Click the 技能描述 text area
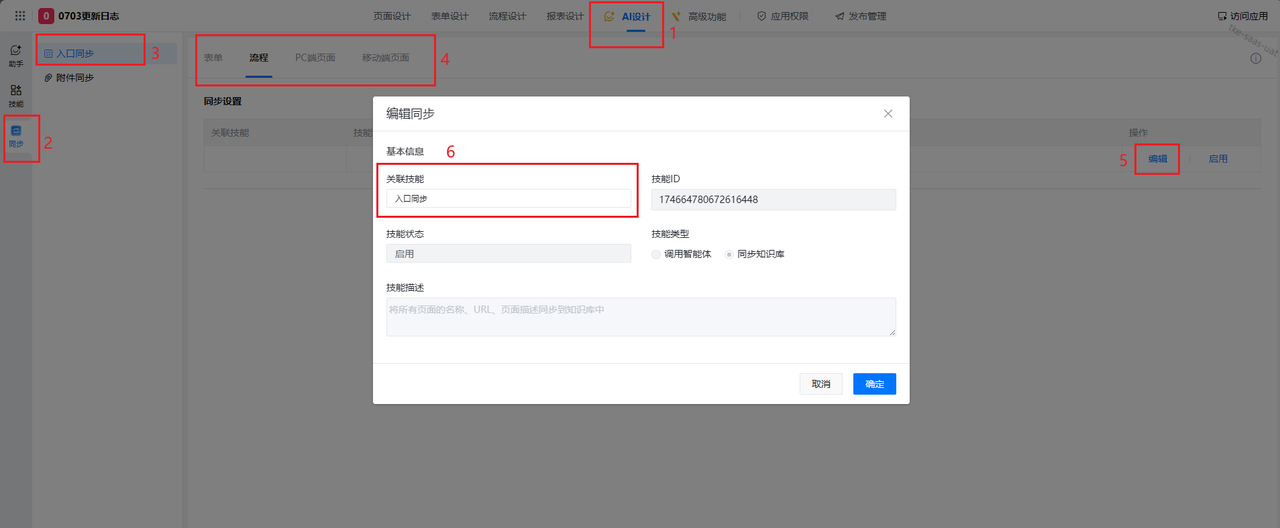The width and height of the screenshot is (1280, 528). [640, 316]
